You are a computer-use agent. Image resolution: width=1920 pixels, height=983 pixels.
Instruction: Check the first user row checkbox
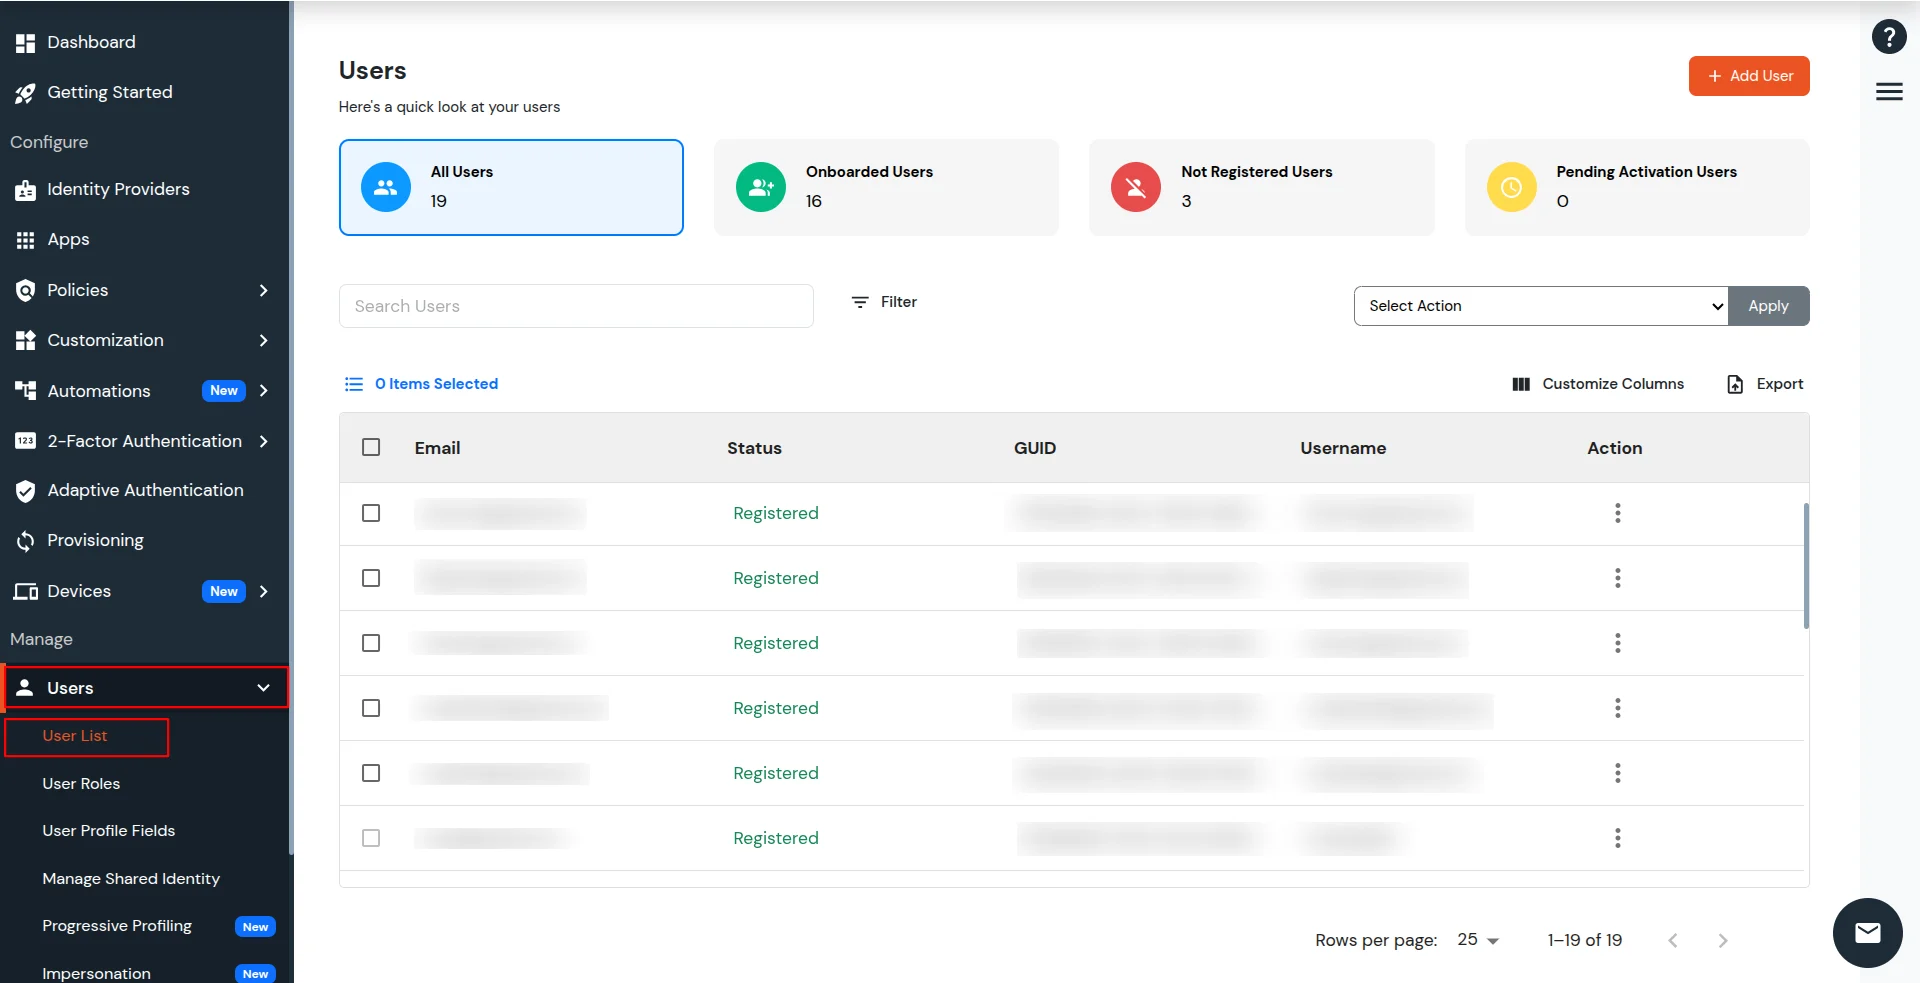pos(371,513)
